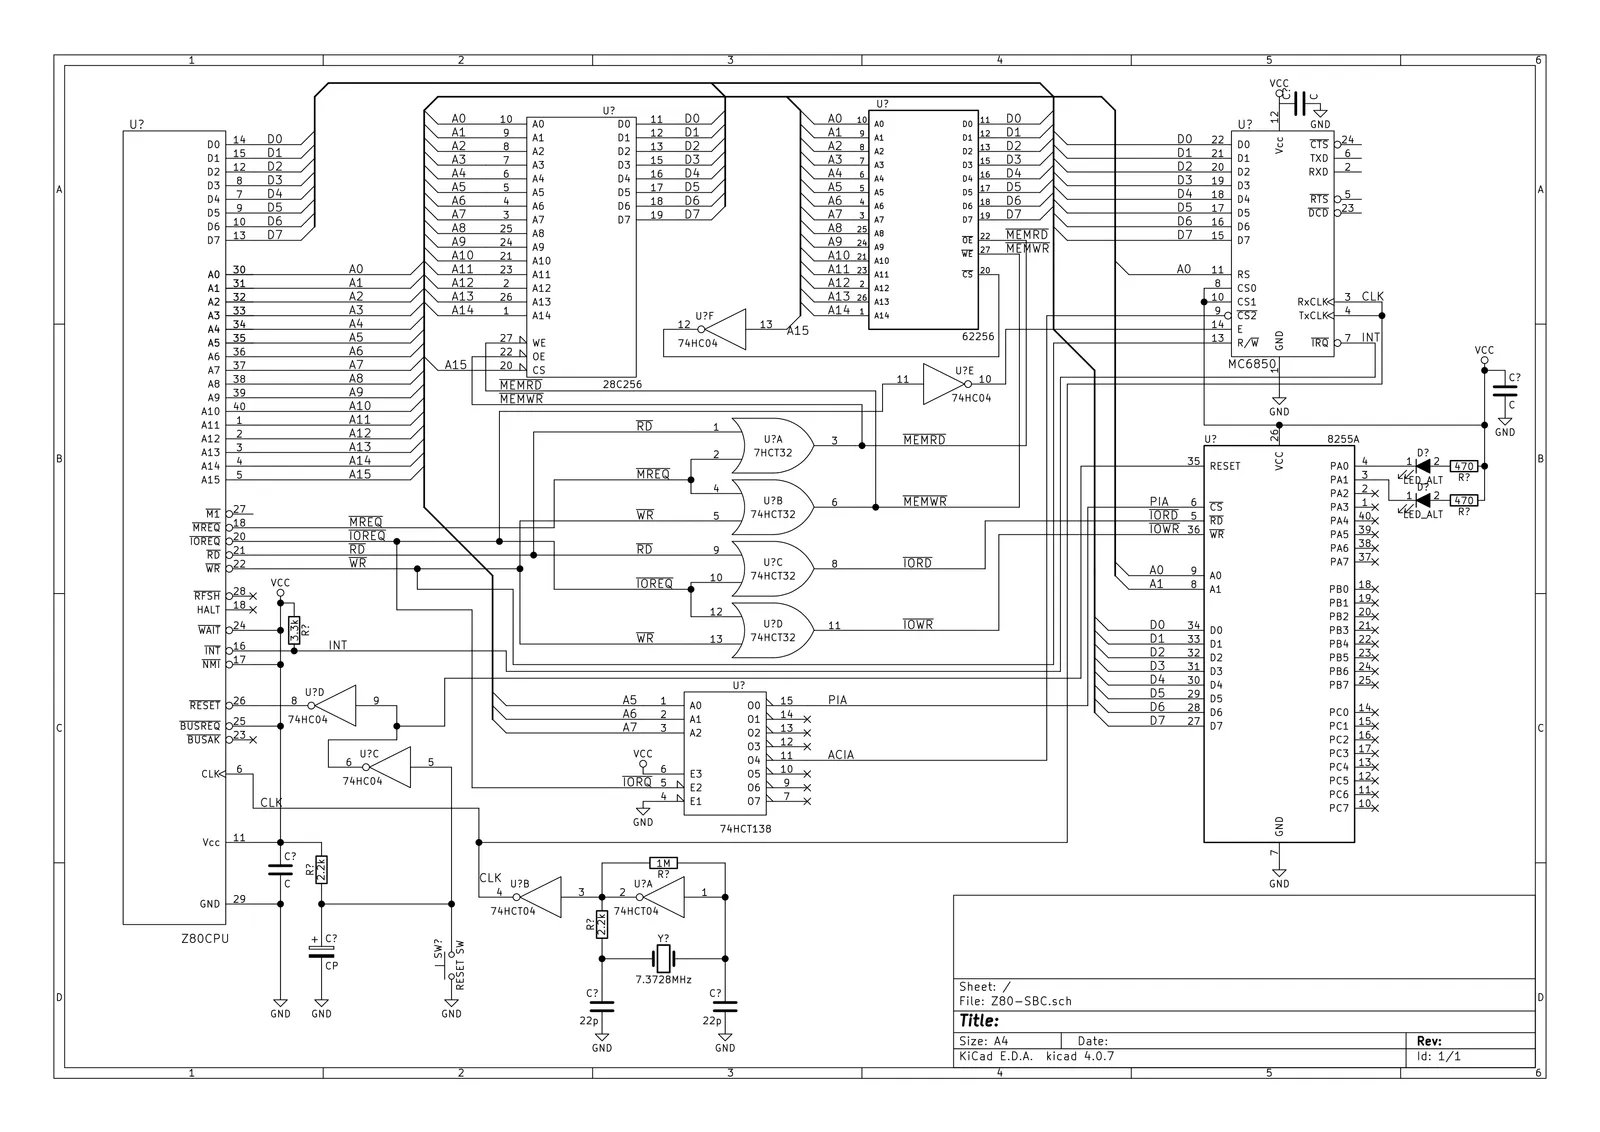Screen dimensions: 1600x1132
Task: Select the 2.2k resistor in the reset circuit
Action: (322, 870)
